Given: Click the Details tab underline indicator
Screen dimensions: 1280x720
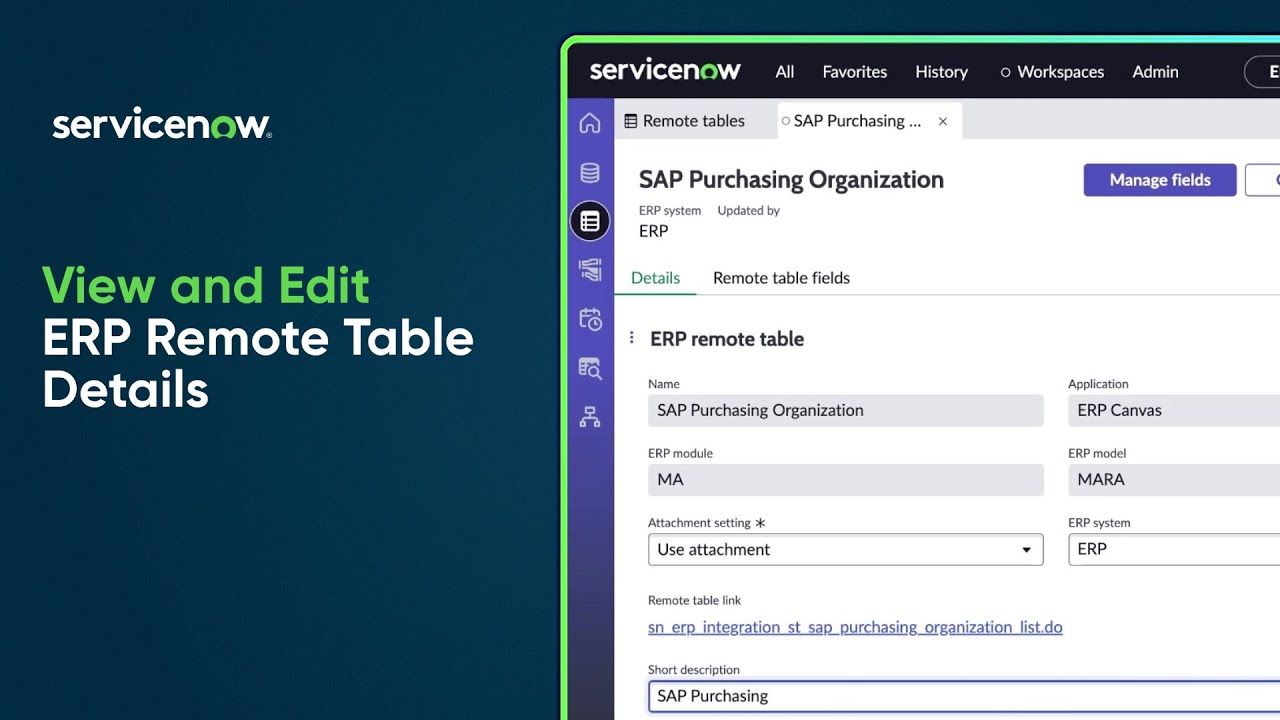Looking at the screenshot, I should [x=655, y=292].
